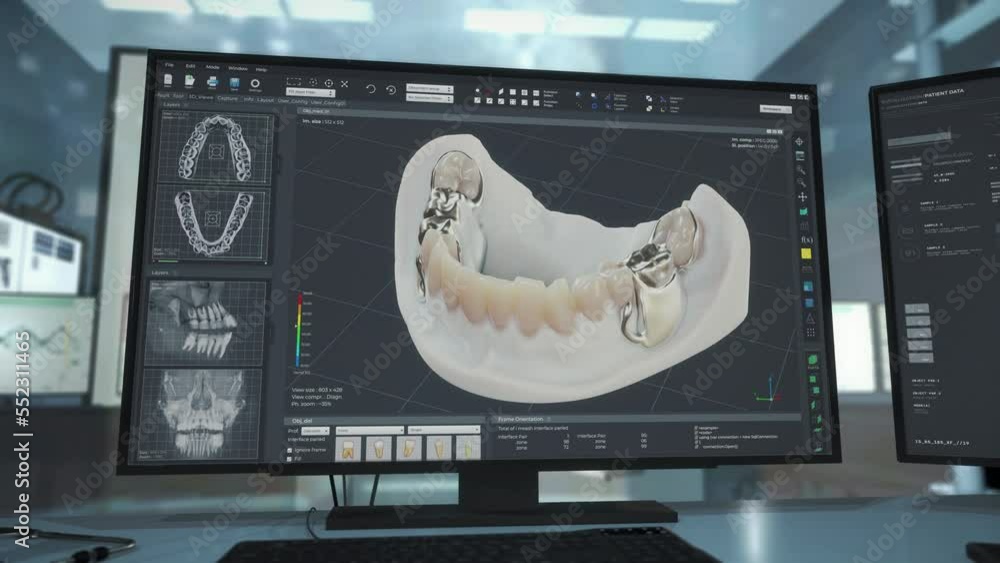Select the four-arrow move tool
The height and width of the screenshot is (563, 1000).
click(802, 197)
